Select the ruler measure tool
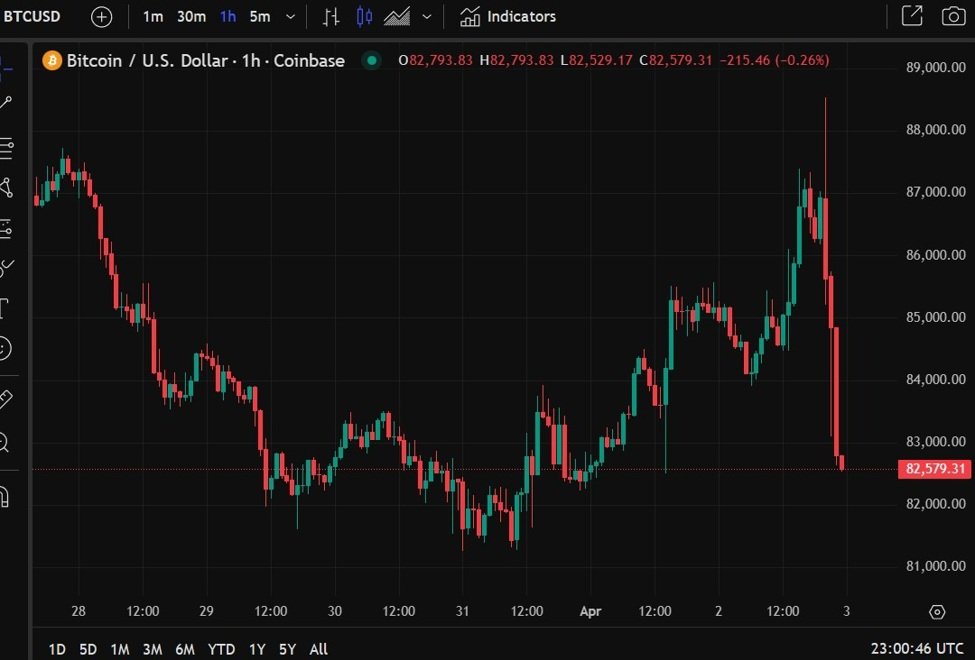 tap(5, 398)
